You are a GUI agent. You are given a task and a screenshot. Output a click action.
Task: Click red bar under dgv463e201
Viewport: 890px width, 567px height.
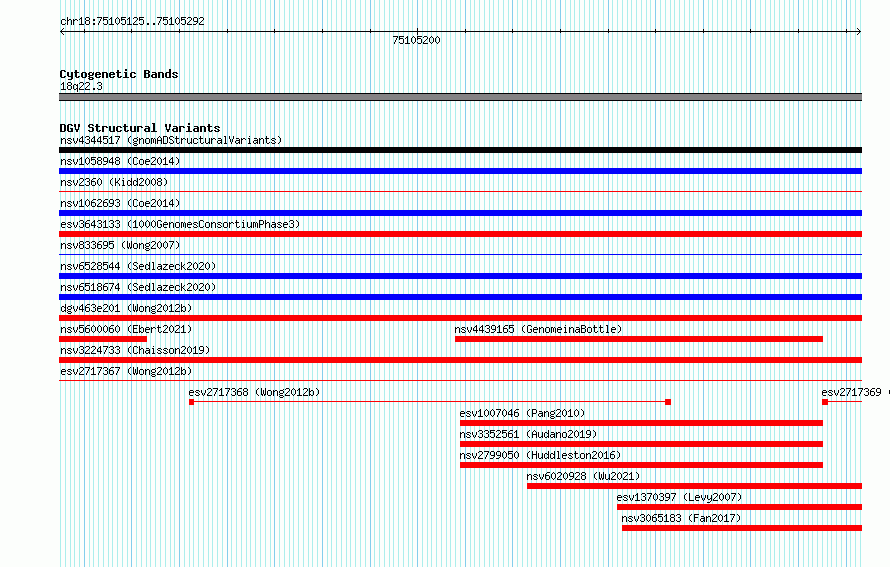pyautogui.click(x=460, y=318)
